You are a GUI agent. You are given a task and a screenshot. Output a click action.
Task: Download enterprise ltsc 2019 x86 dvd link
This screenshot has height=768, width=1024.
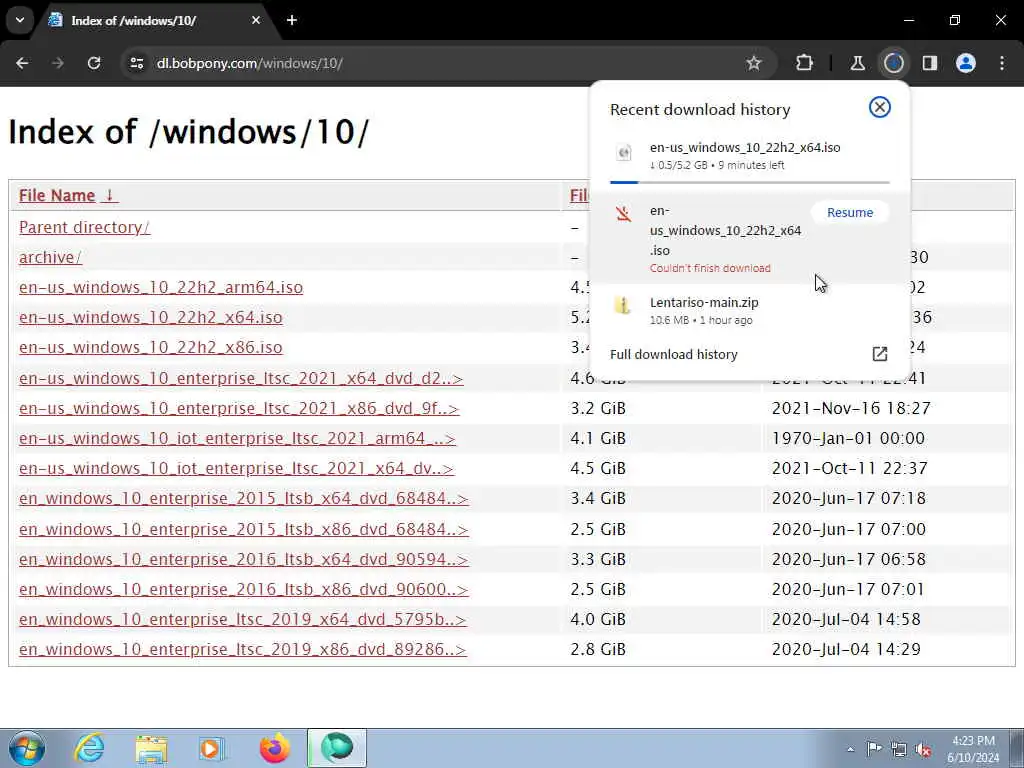tap(242, 649)
